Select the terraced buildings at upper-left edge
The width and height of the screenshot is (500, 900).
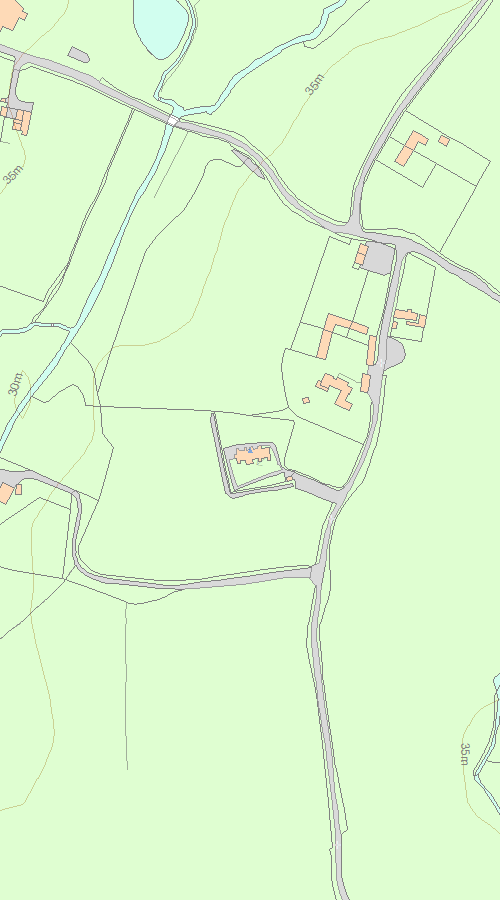pyautogui.click(x=16, y=118)
